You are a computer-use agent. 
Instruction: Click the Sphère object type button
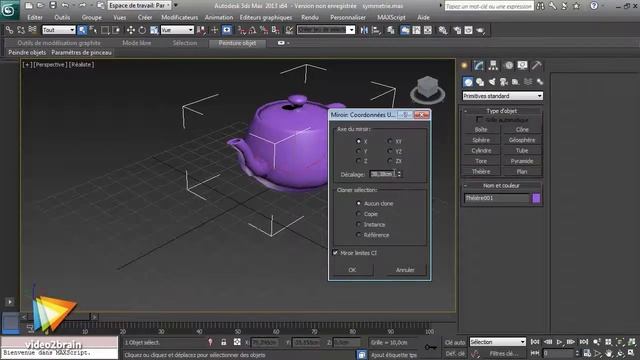click(481, 140)
